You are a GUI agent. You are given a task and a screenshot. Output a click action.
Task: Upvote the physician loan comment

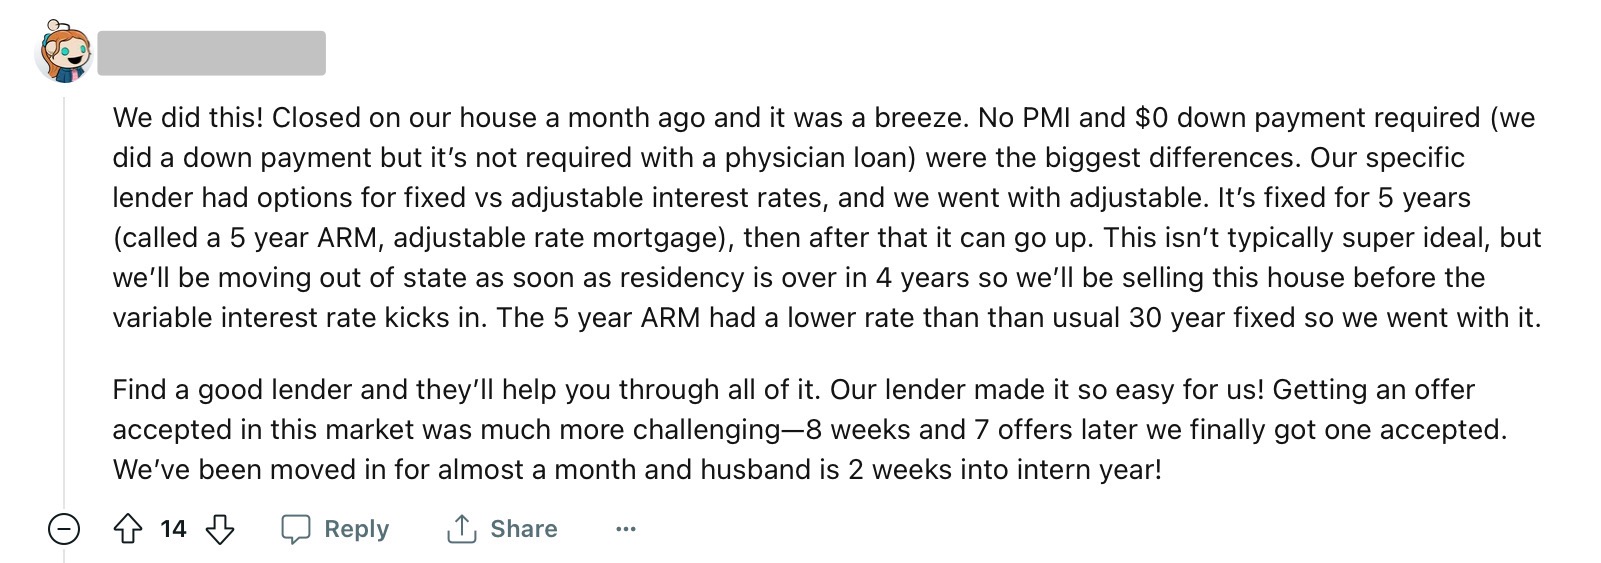(x=128, y=528)
